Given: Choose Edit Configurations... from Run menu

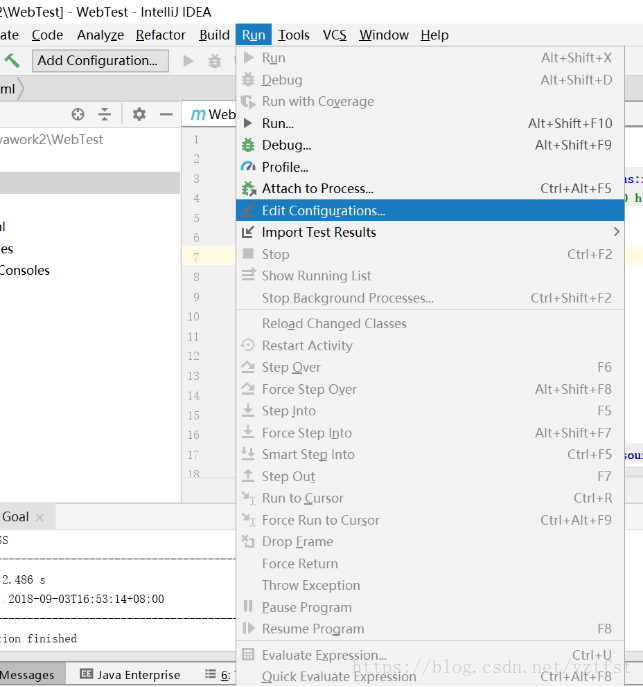Looking at the screenshot, I should tap(430, 210).
